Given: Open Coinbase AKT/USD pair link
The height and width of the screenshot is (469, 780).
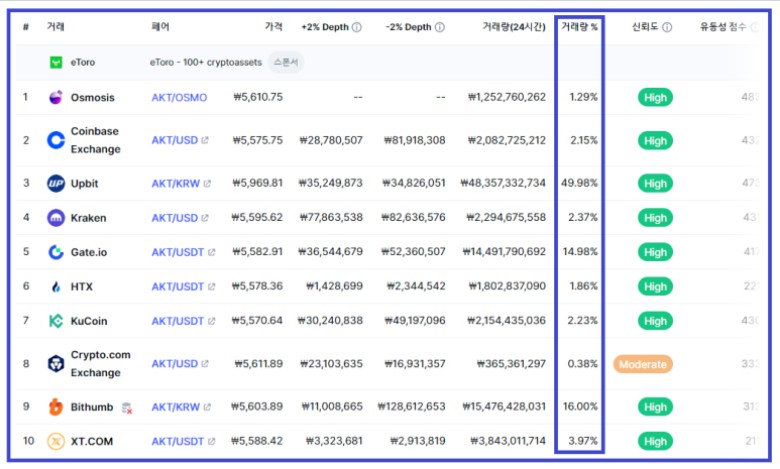Looking at the screenshot, I should 175,140.
